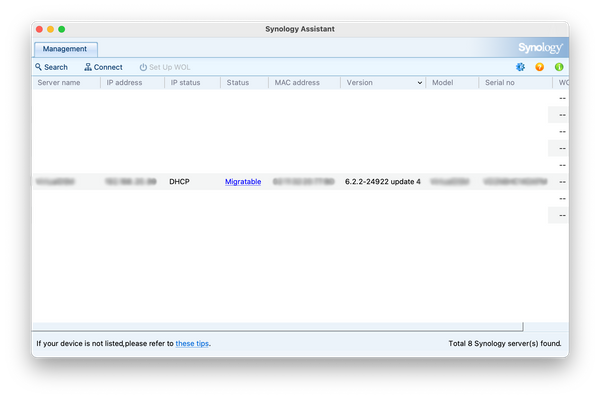Viewport: 600px width, 399px height.
Task: Switch to the Management tab
Action: 65,49
